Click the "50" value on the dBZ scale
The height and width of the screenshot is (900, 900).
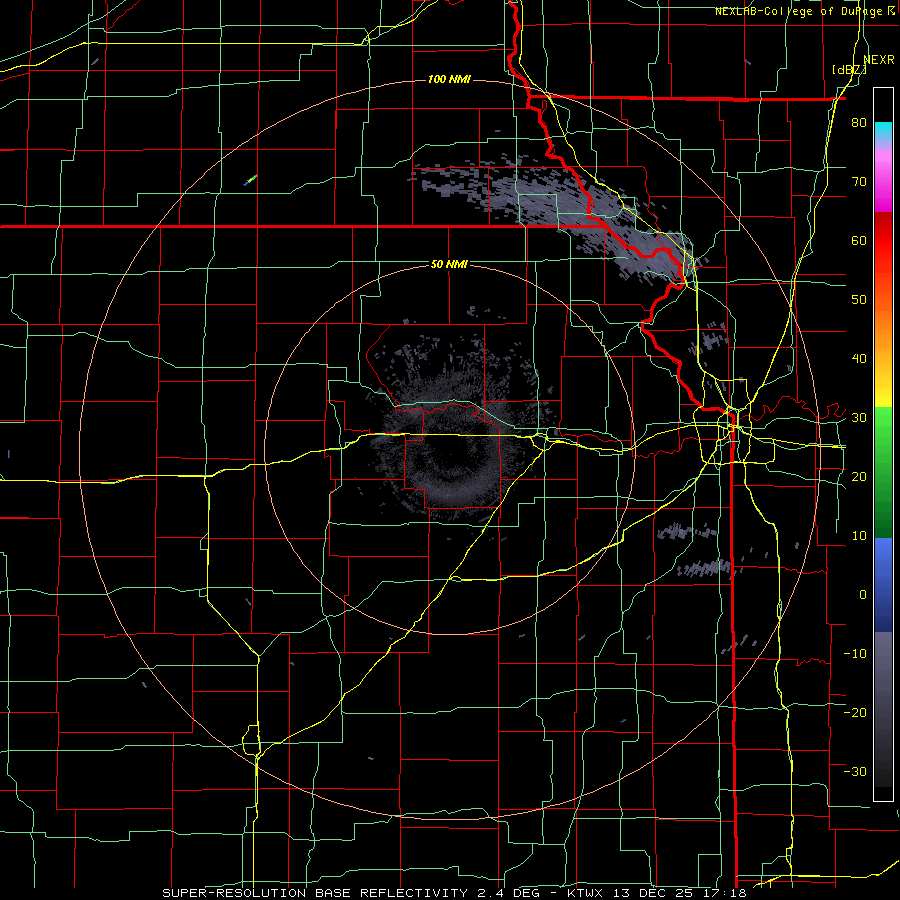click(x=859, y=300)
